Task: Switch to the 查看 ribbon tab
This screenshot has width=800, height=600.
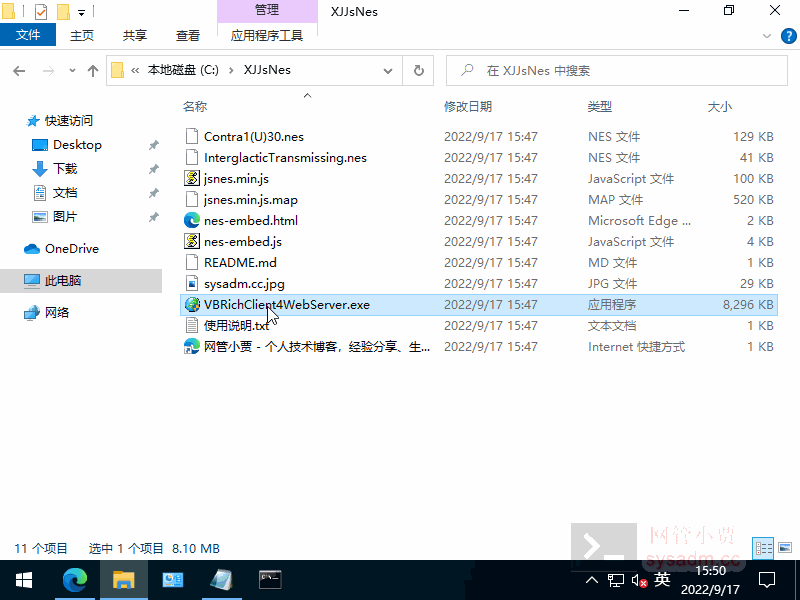Action: pos(188,35)
